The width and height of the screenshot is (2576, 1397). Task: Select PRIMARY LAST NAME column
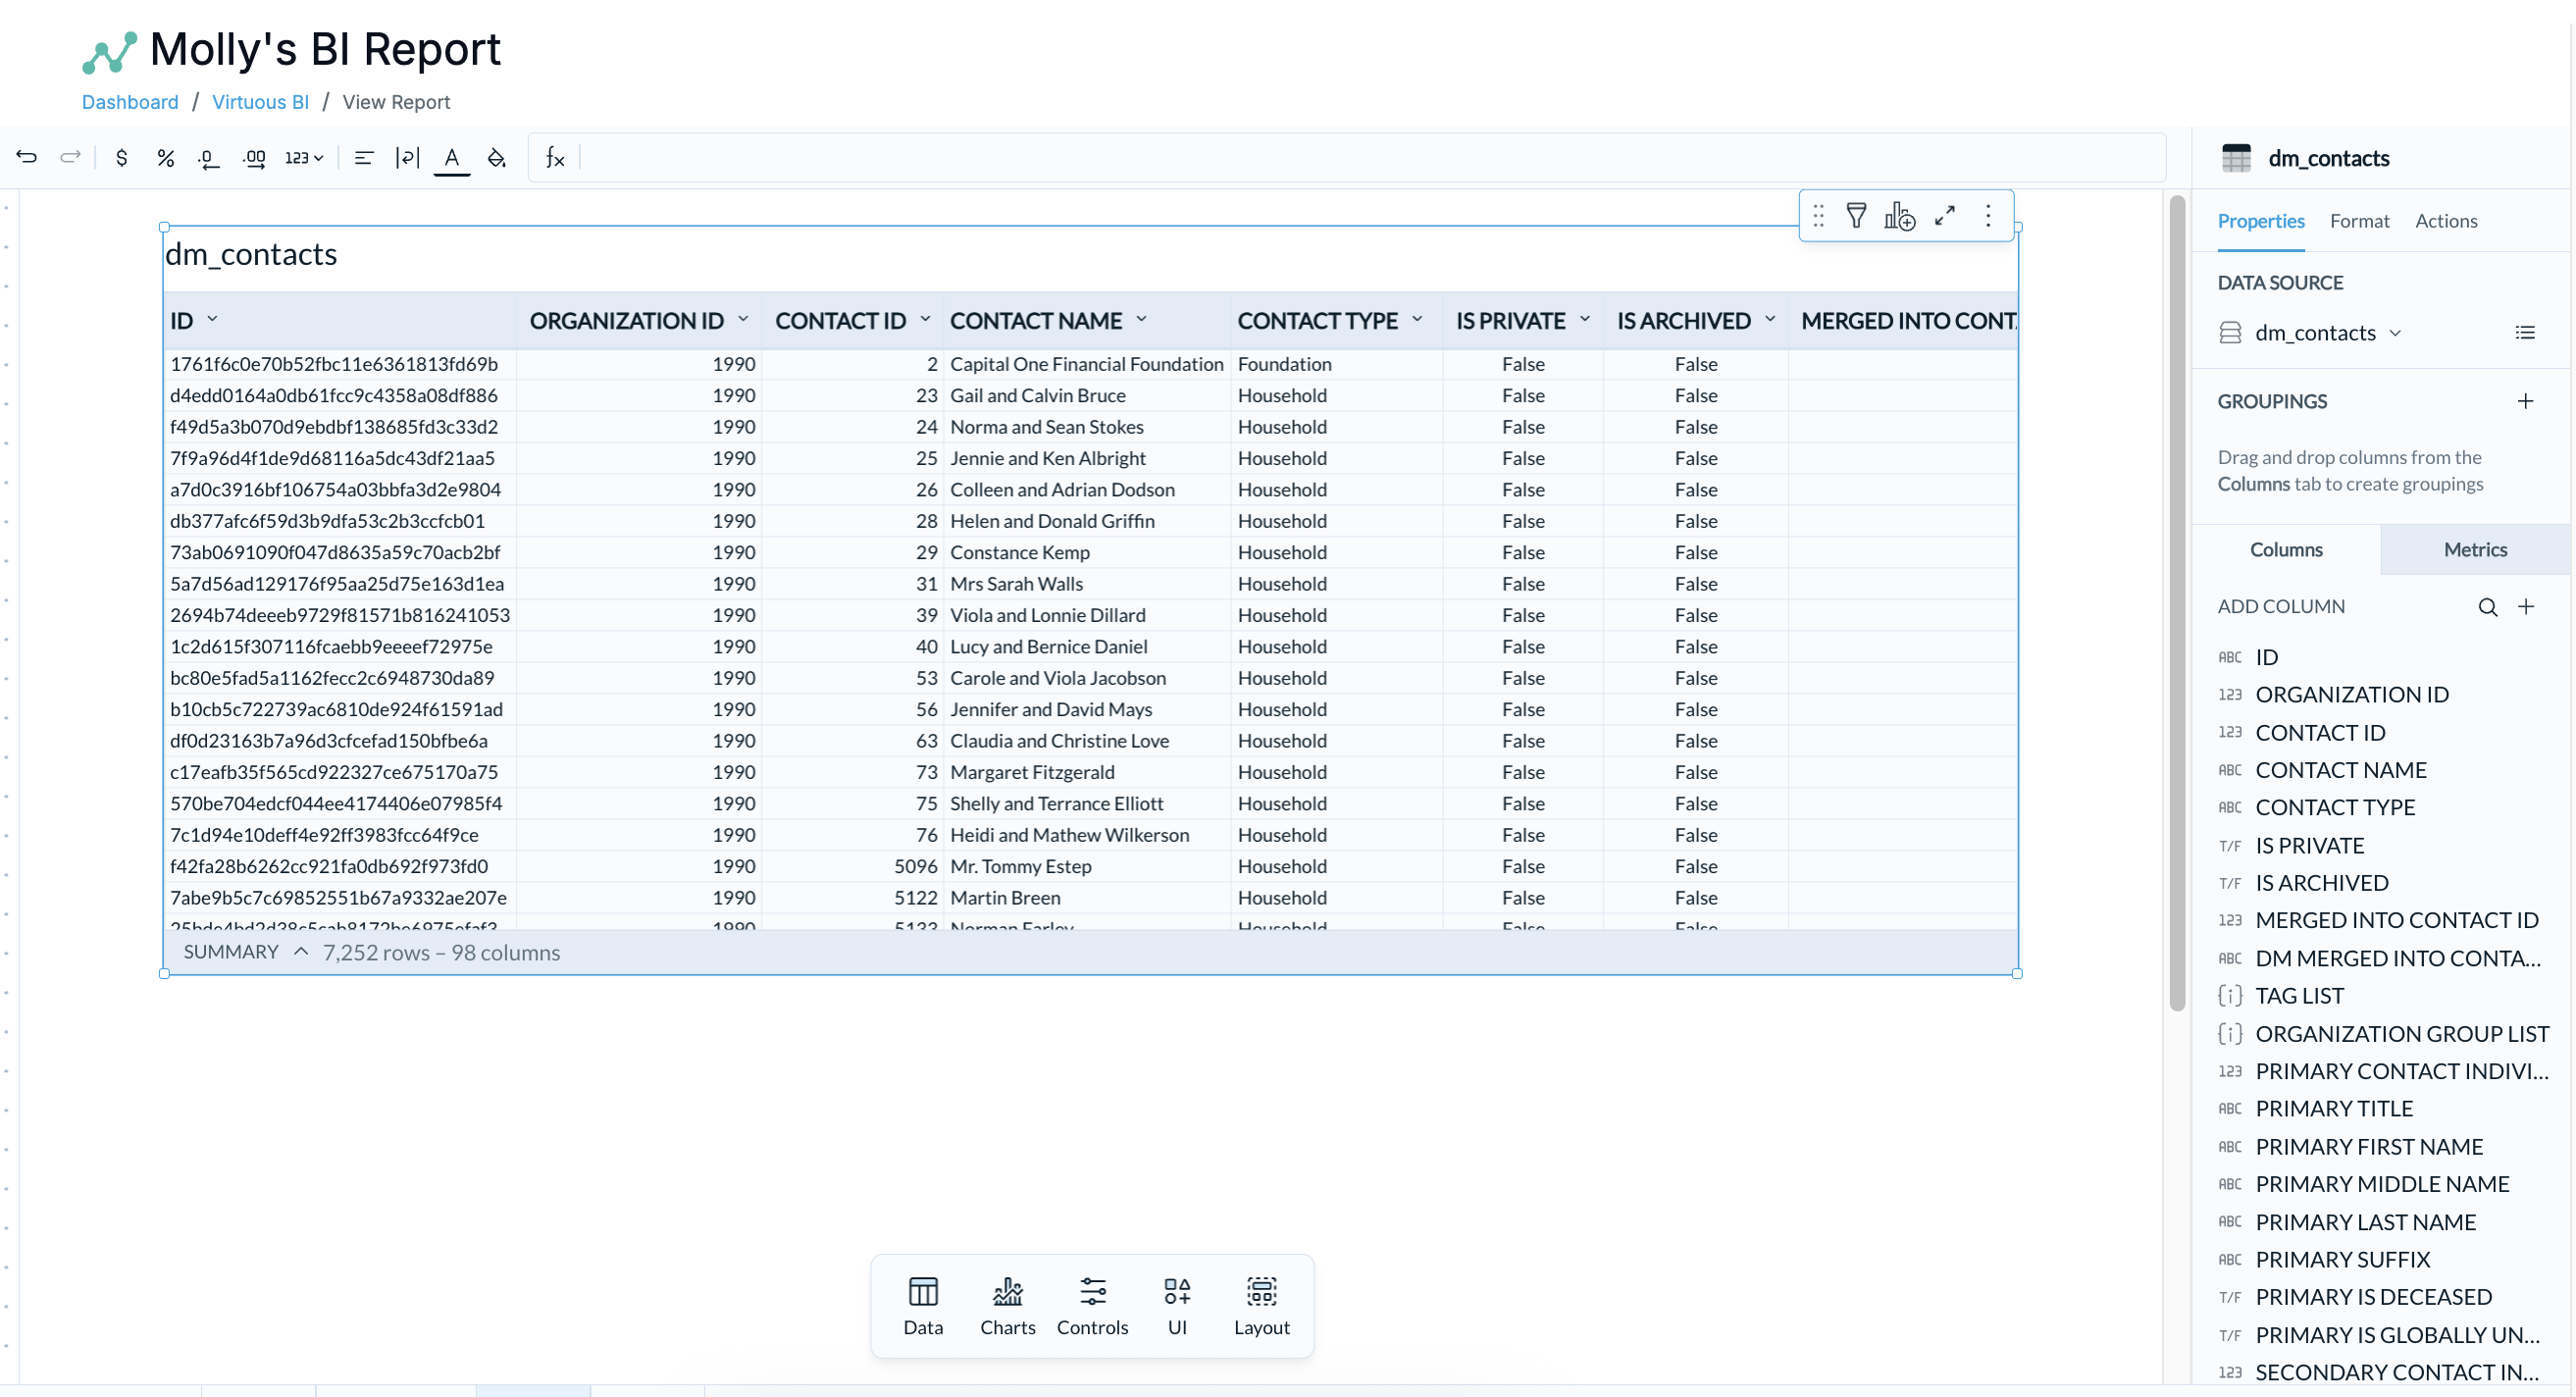pyautogui.click(x=2365, y=1221)
